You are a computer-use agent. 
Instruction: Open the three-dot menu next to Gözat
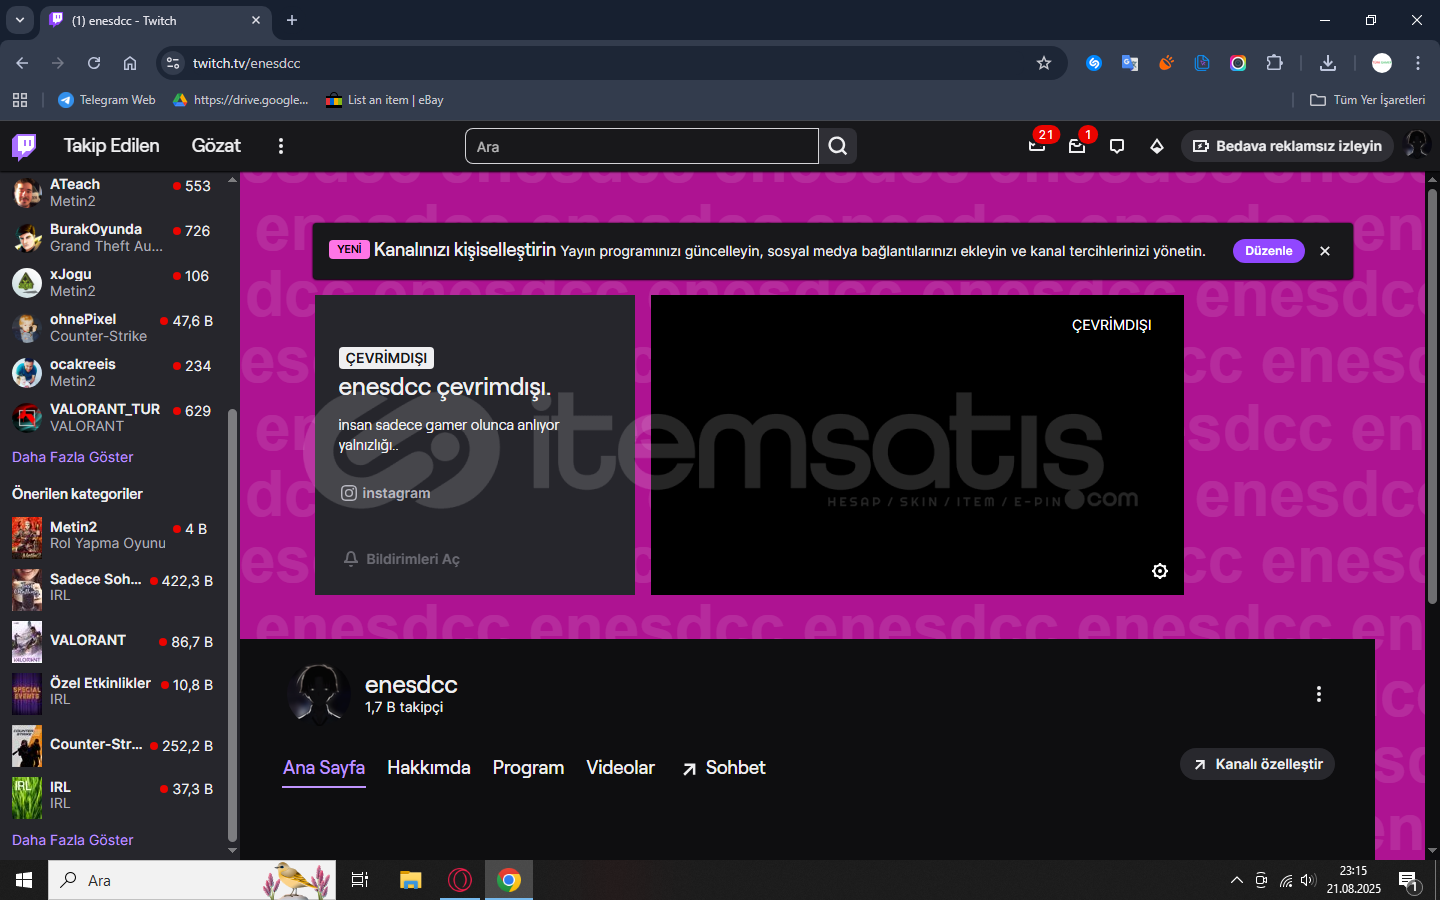(281, 146)
